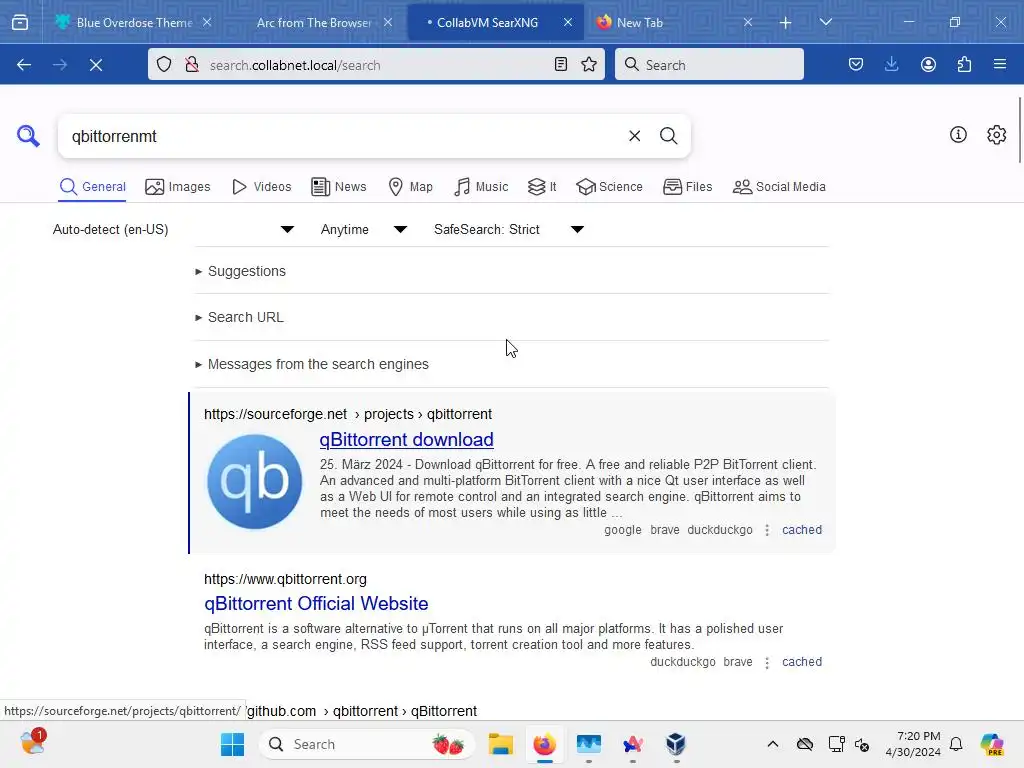
Task: Click the Firefox taskbar icon
Action: [x=545, y=744]
